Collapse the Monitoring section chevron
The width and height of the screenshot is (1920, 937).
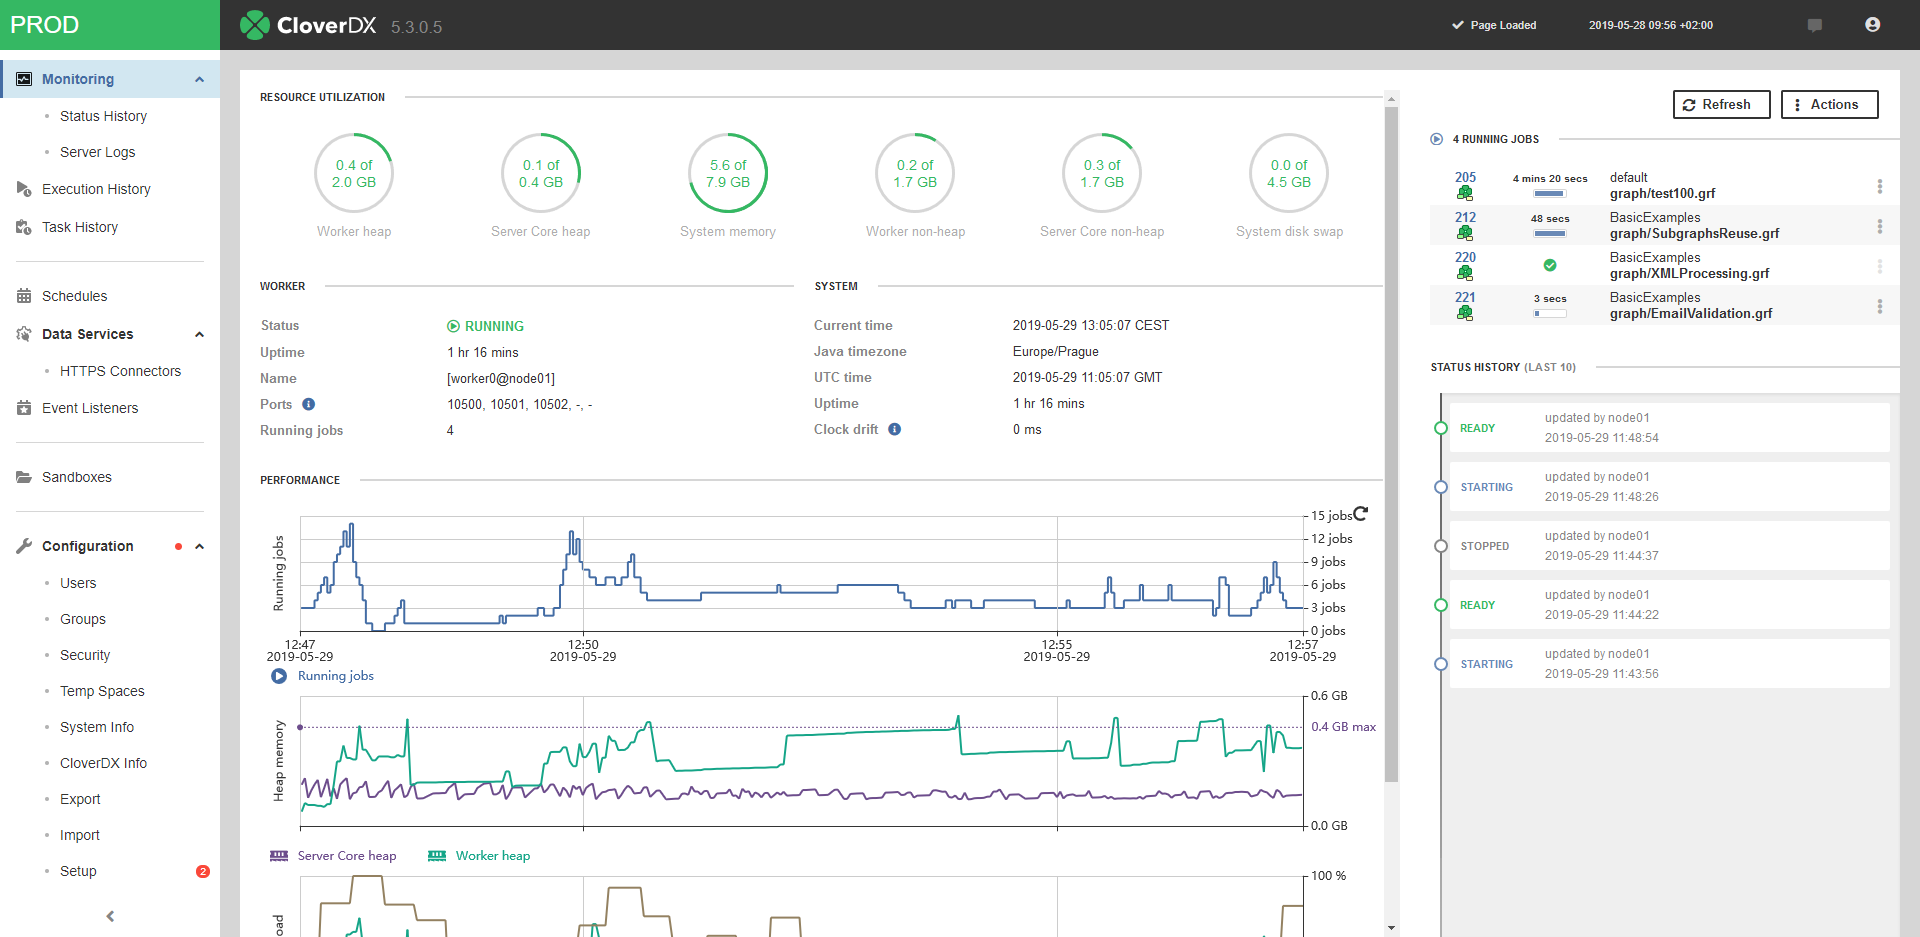[x=199, y=78]
